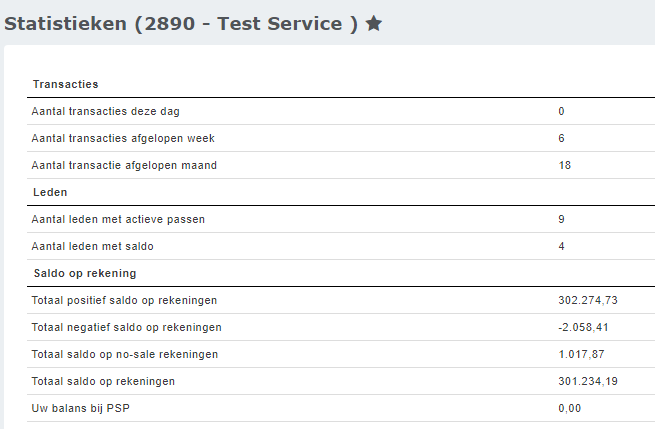Select the Saldo op rekening section header
This screenshot has width=655, height=429.
[x=84, y=272]
